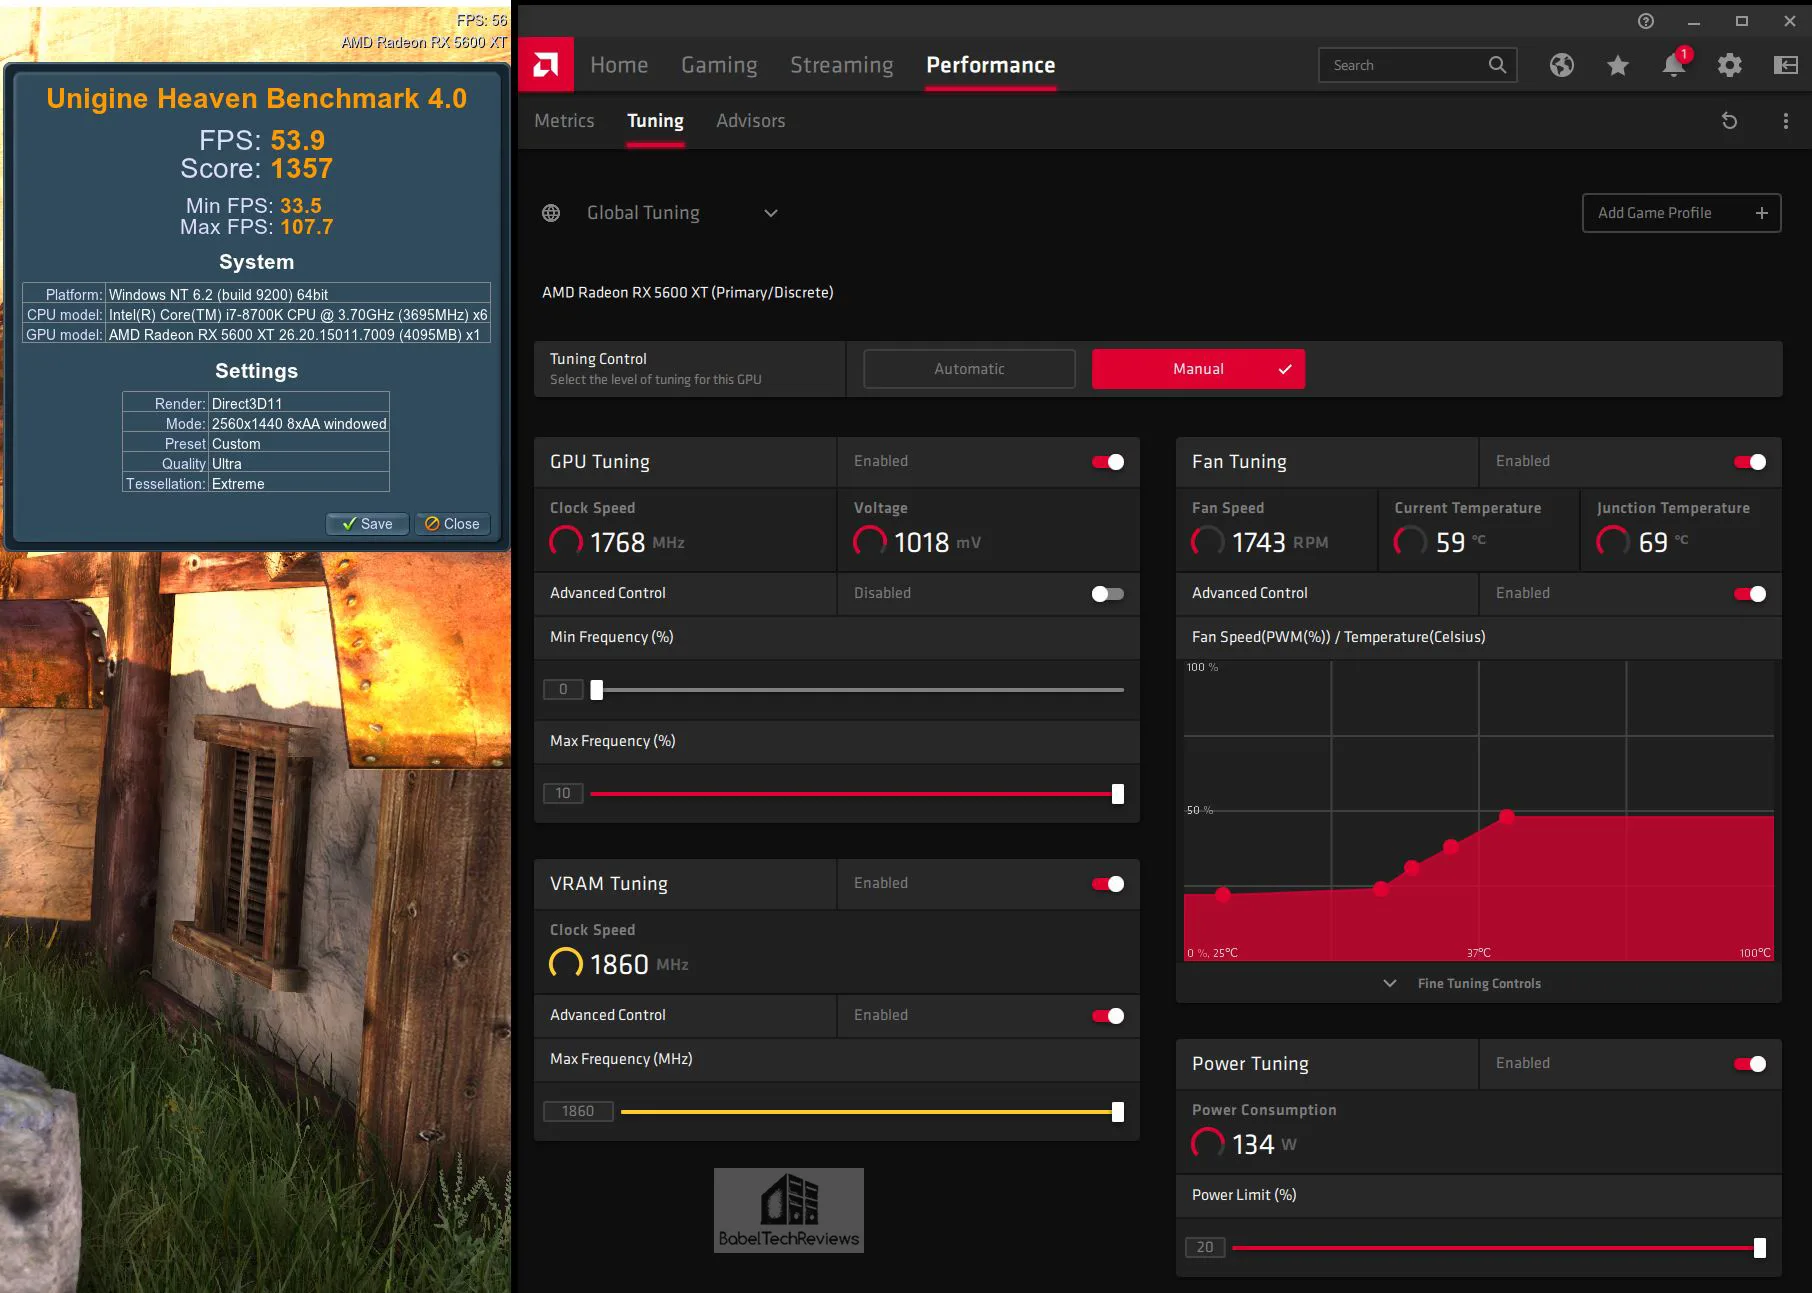This screenshot has height=1293, width=1812.
Task: Switch to the Metrics sub-tab
Action: (x=564, y=121)
